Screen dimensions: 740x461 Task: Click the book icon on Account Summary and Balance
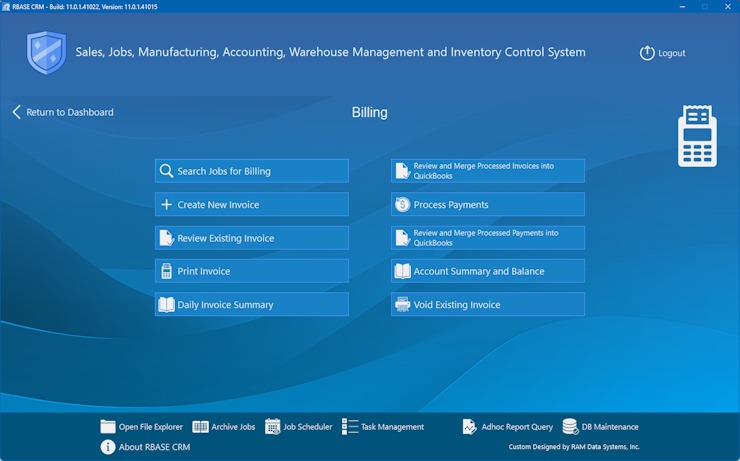(x=403, y=271)
